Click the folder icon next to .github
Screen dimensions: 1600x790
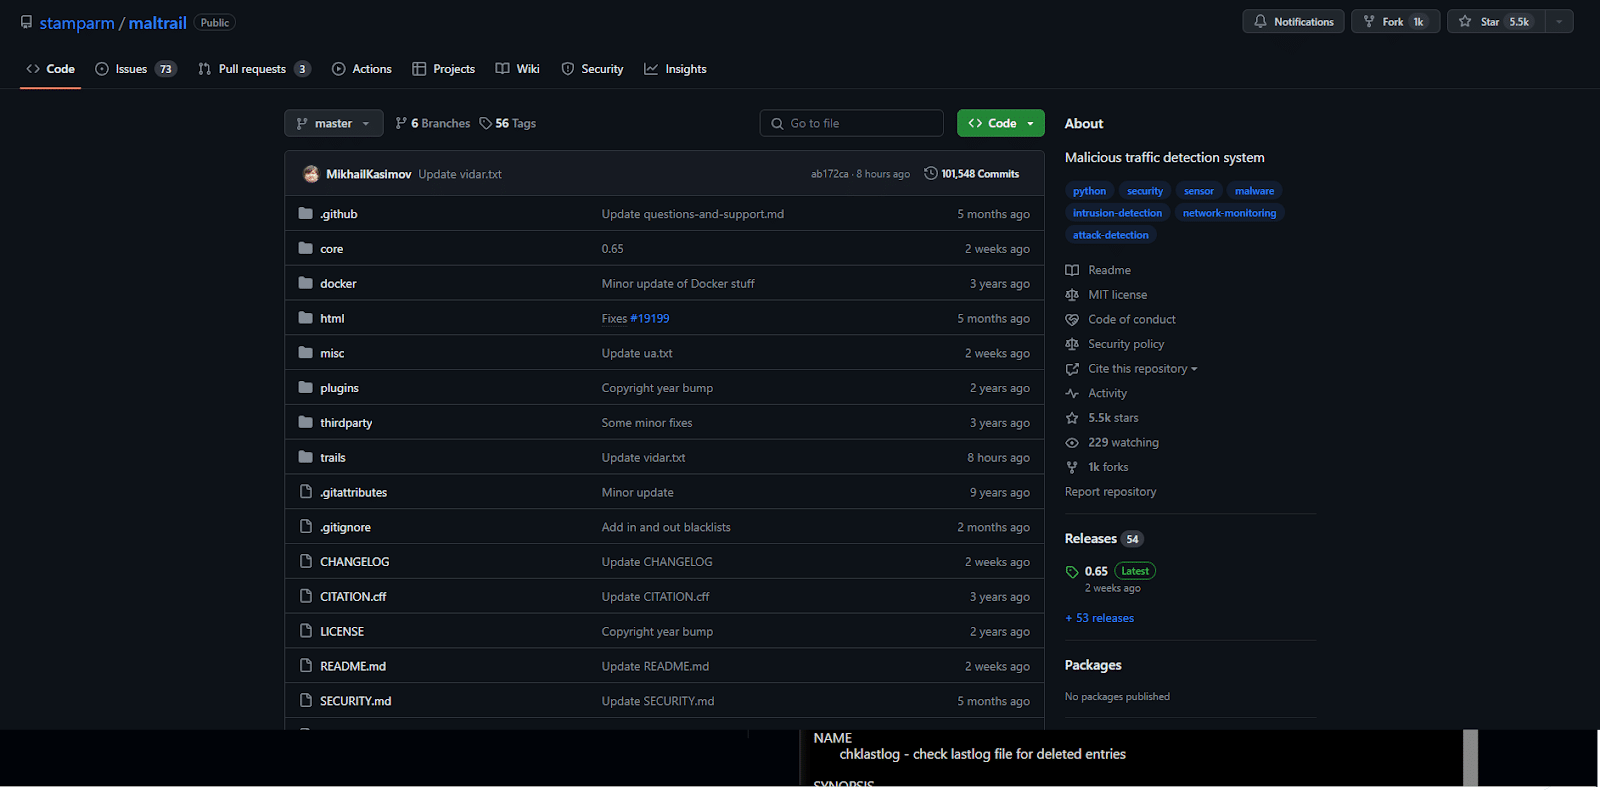(x=306, y=213)
